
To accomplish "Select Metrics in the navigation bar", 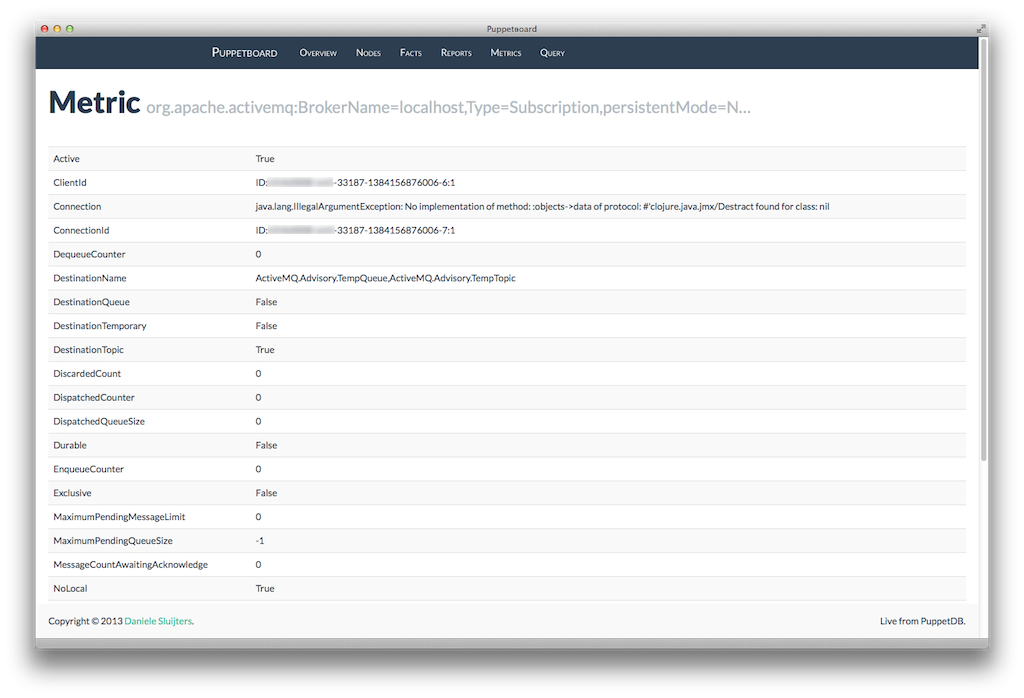I will [x=506, y=53].
